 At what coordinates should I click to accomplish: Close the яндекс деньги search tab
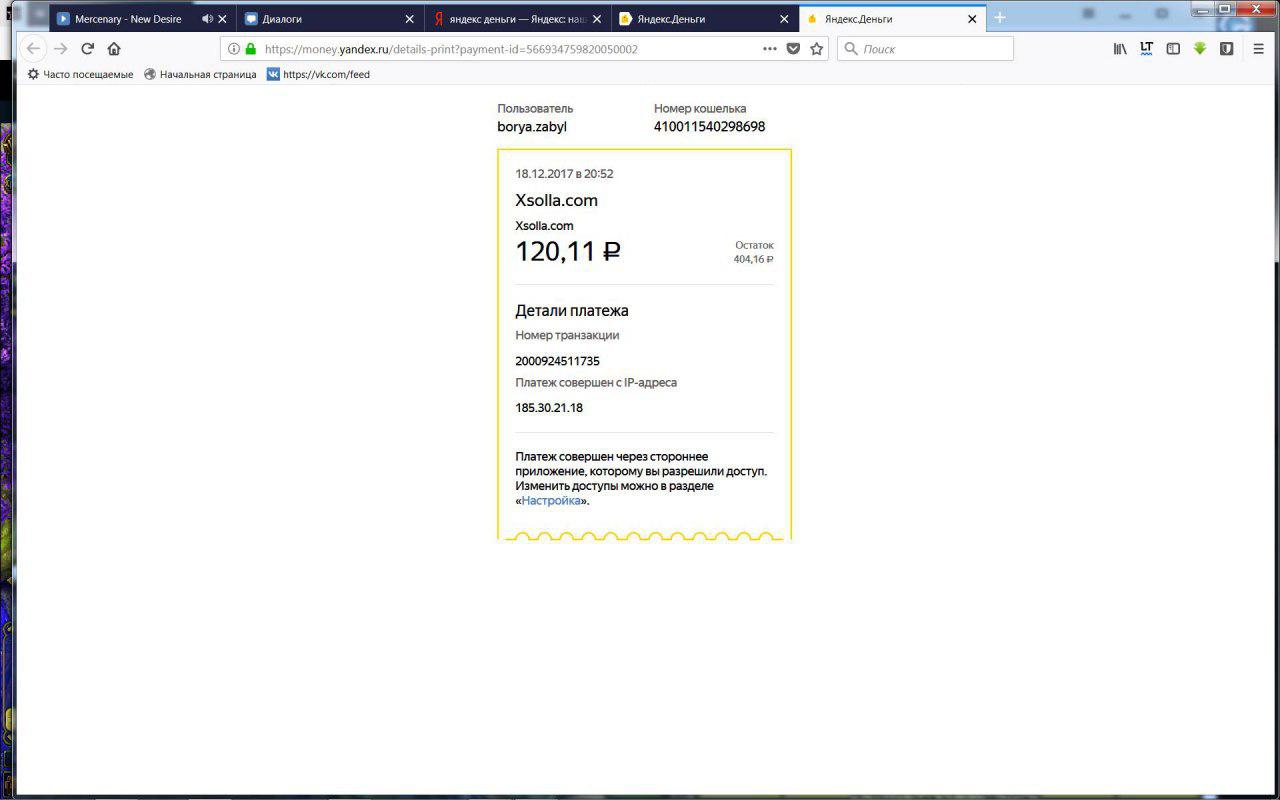tap(597, 19)
